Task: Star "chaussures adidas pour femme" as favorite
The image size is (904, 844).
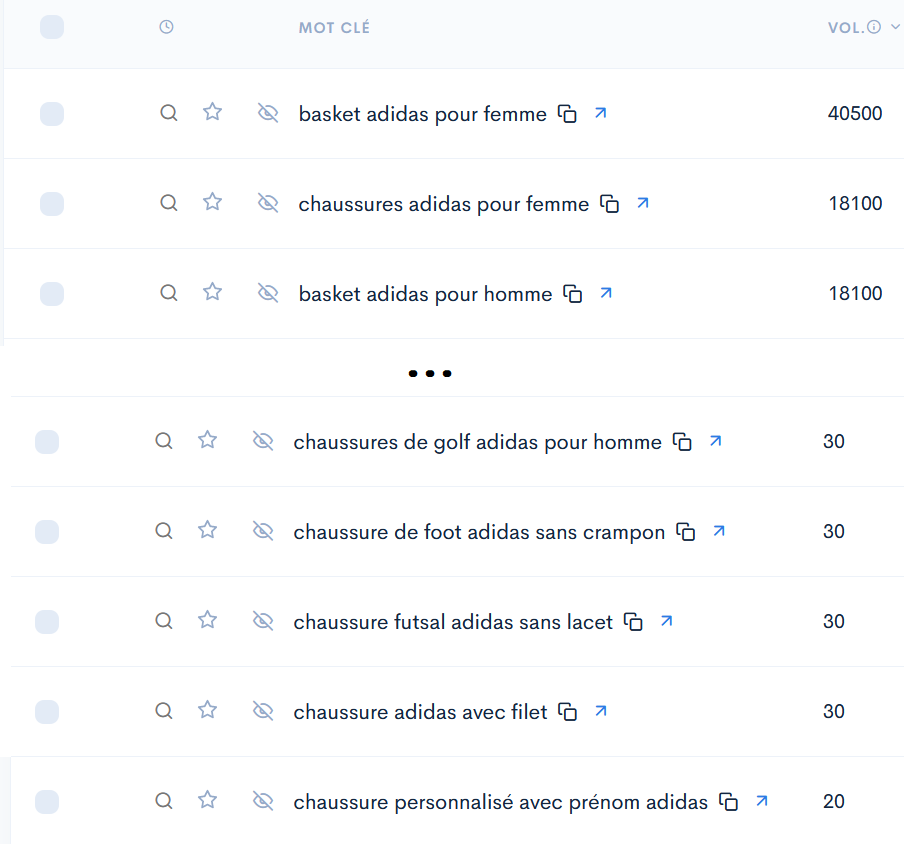Action: pyautogui.click(x=212, y=202)
